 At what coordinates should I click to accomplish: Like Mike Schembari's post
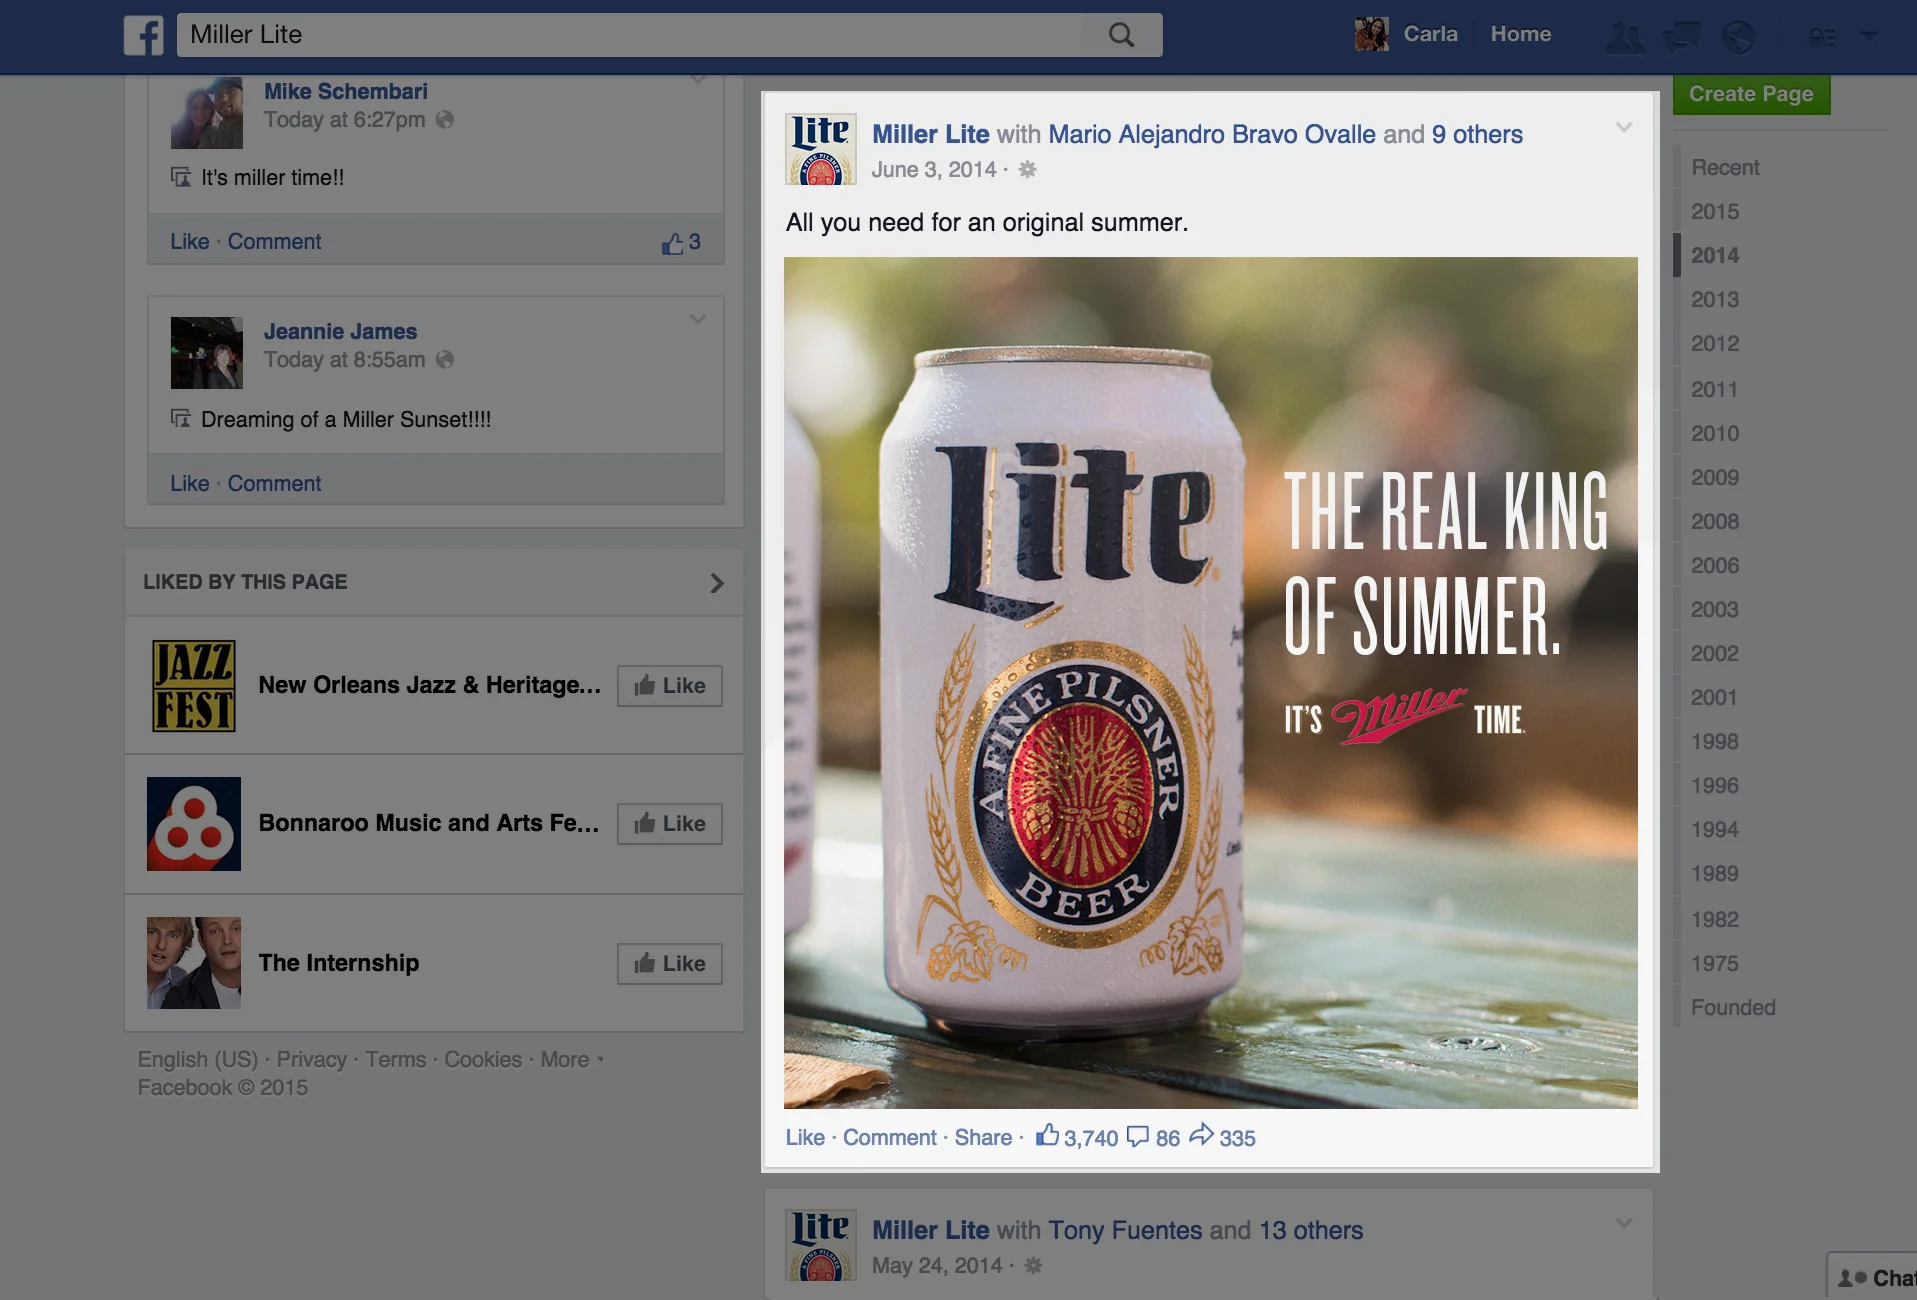tap(189, 242)
